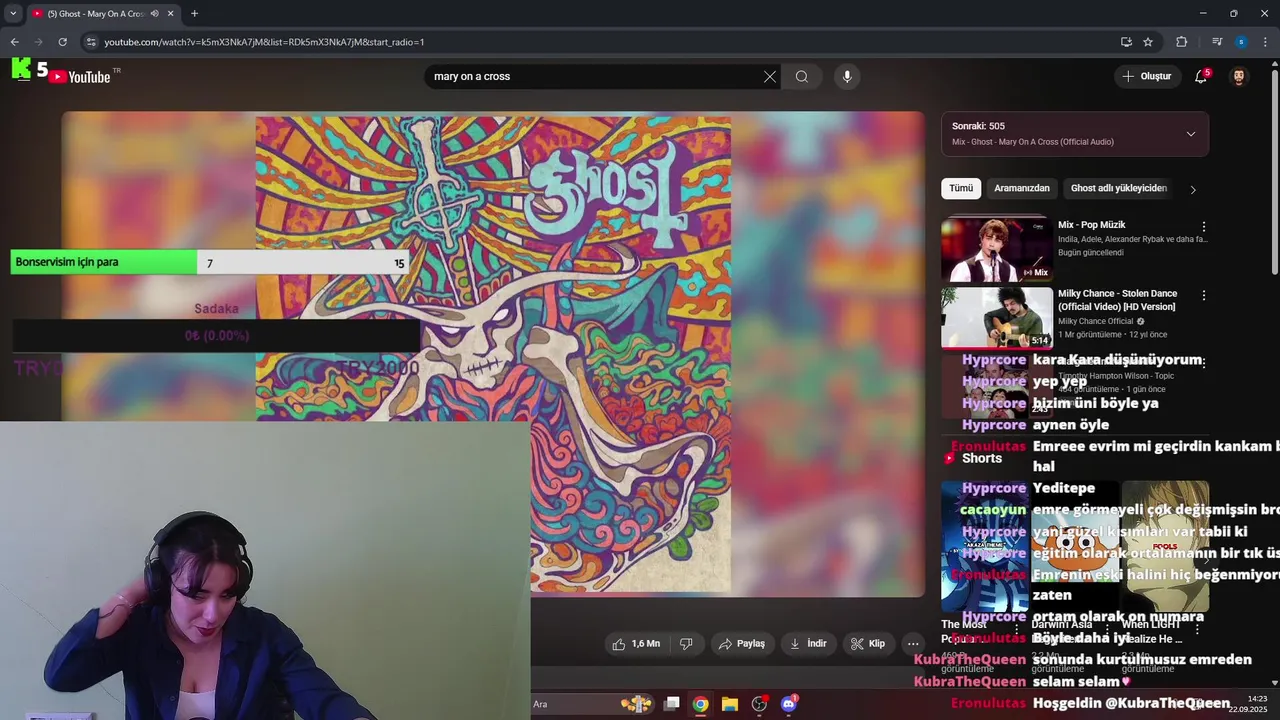The height and width of the screenshot is (720, 1280).
Task: Open the install/cast icon in the address bar
Action: point(1126,42)
